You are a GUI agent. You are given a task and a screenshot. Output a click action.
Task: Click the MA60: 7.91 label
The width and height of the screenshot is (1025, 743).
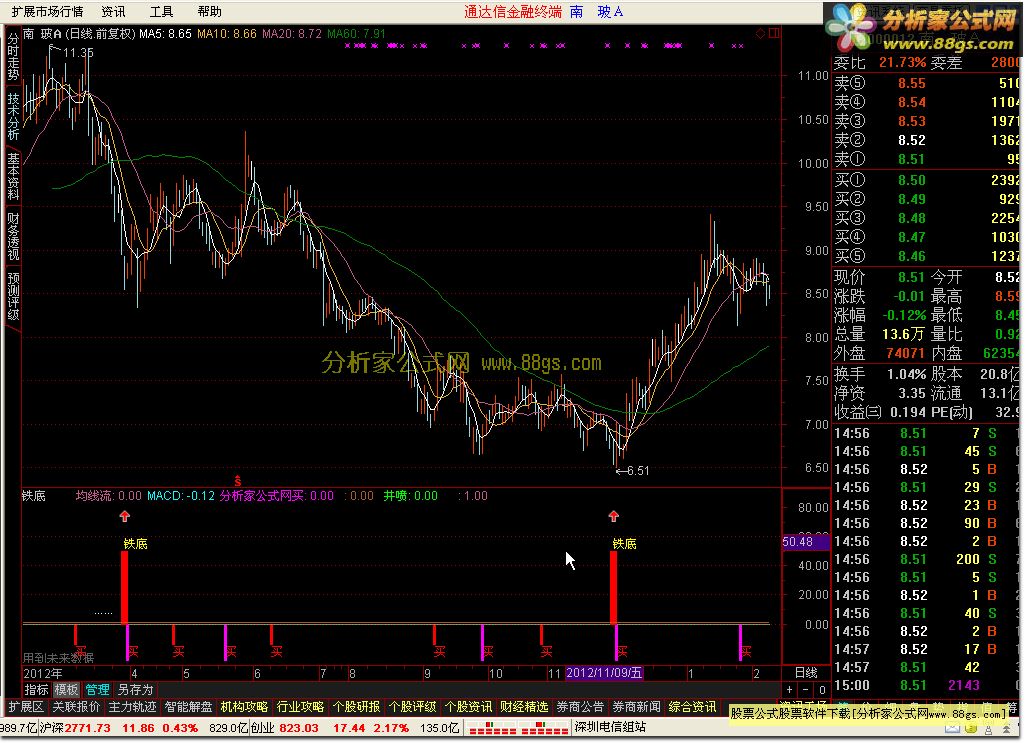(357, 33)
